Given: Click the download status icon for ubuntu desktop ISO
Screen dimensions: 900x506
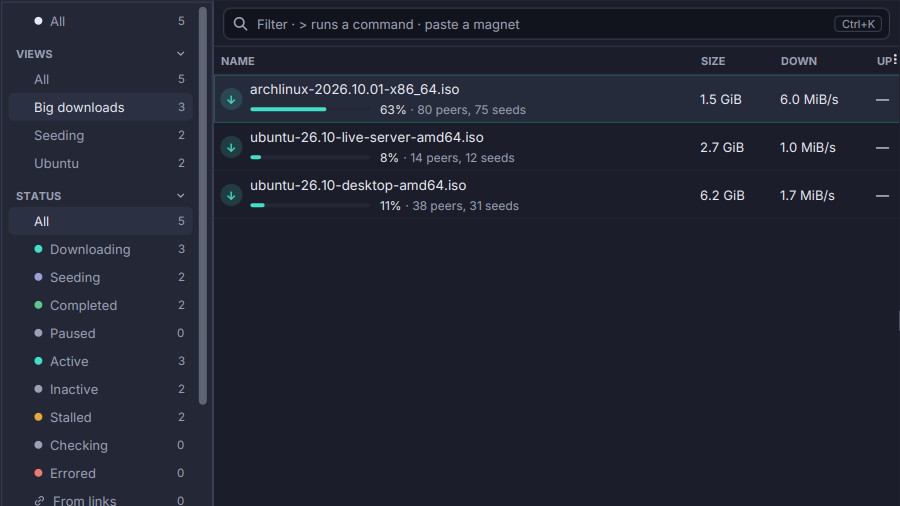Looking at the screenshot, I should point(231,196).
